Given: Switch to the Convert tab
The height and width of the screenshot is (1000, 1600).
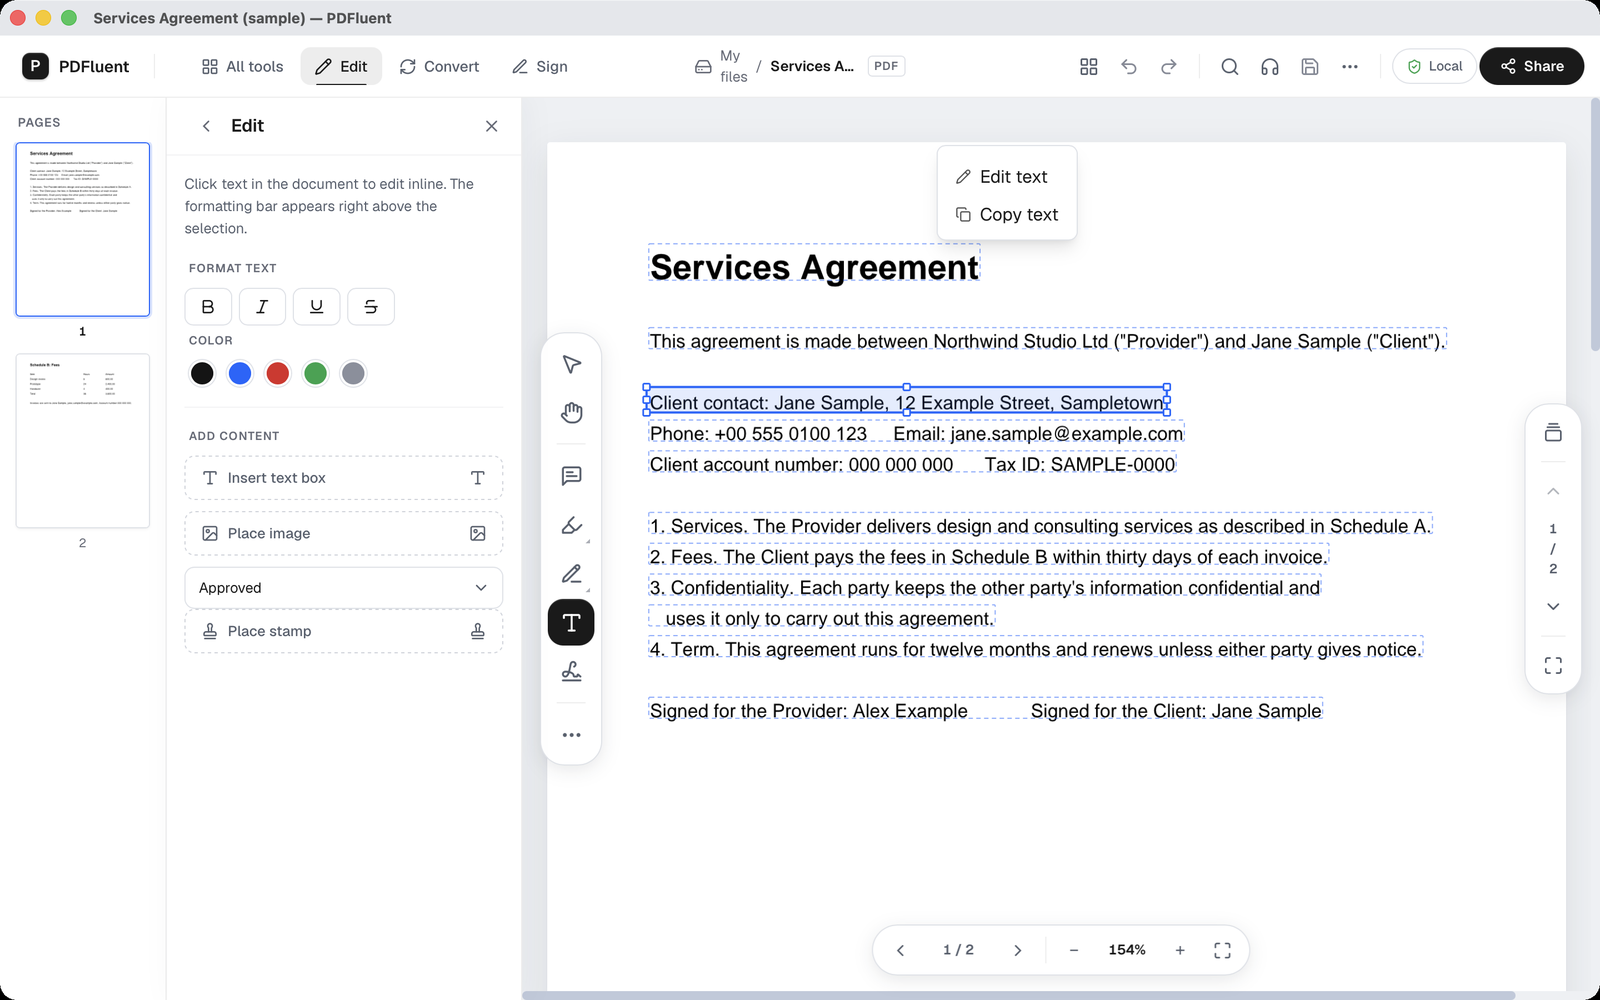Looking at the screenshot, I should (x=439, y=66).
